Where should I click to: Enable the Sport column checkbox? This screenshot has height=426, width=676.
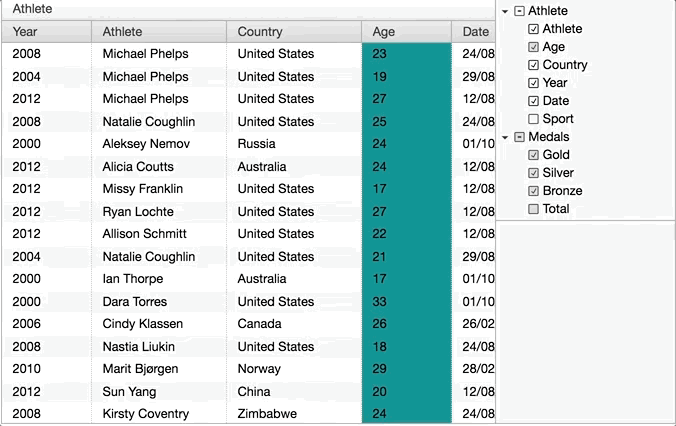[x=533, y=119]
